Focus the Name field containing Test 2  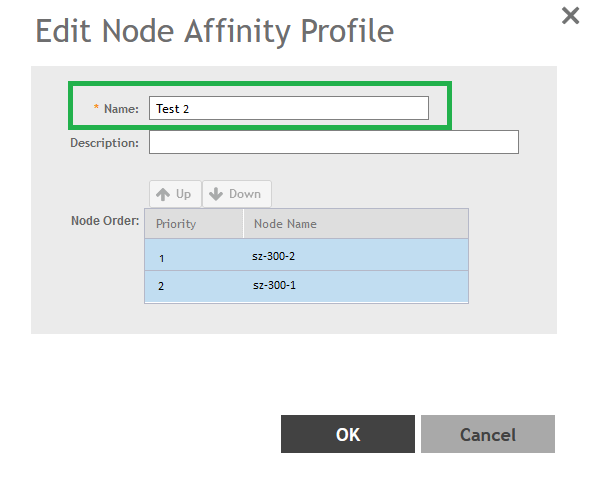[289, 108]
